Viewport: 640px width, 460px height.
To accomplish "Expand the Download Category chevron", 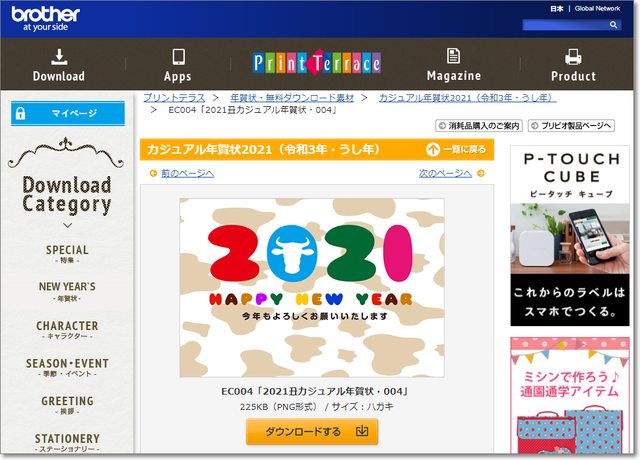I will point(67,225).
